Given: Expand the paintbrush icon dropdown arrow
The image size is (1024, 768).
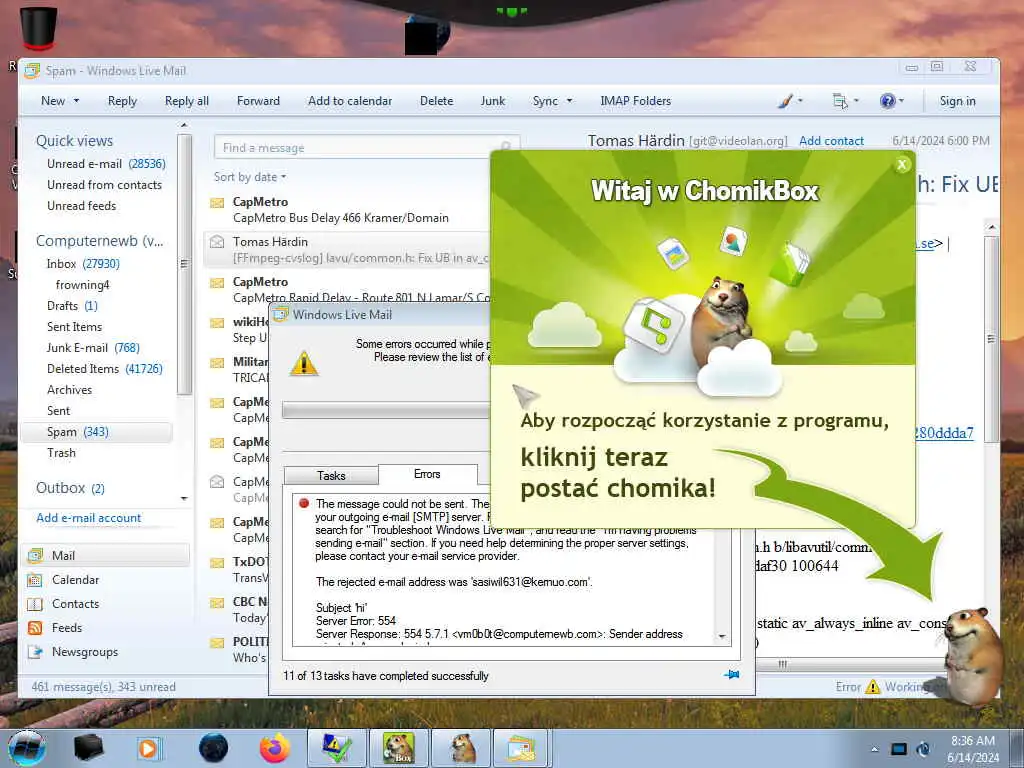Looking at the screenshot, I should tap(800, 101).
